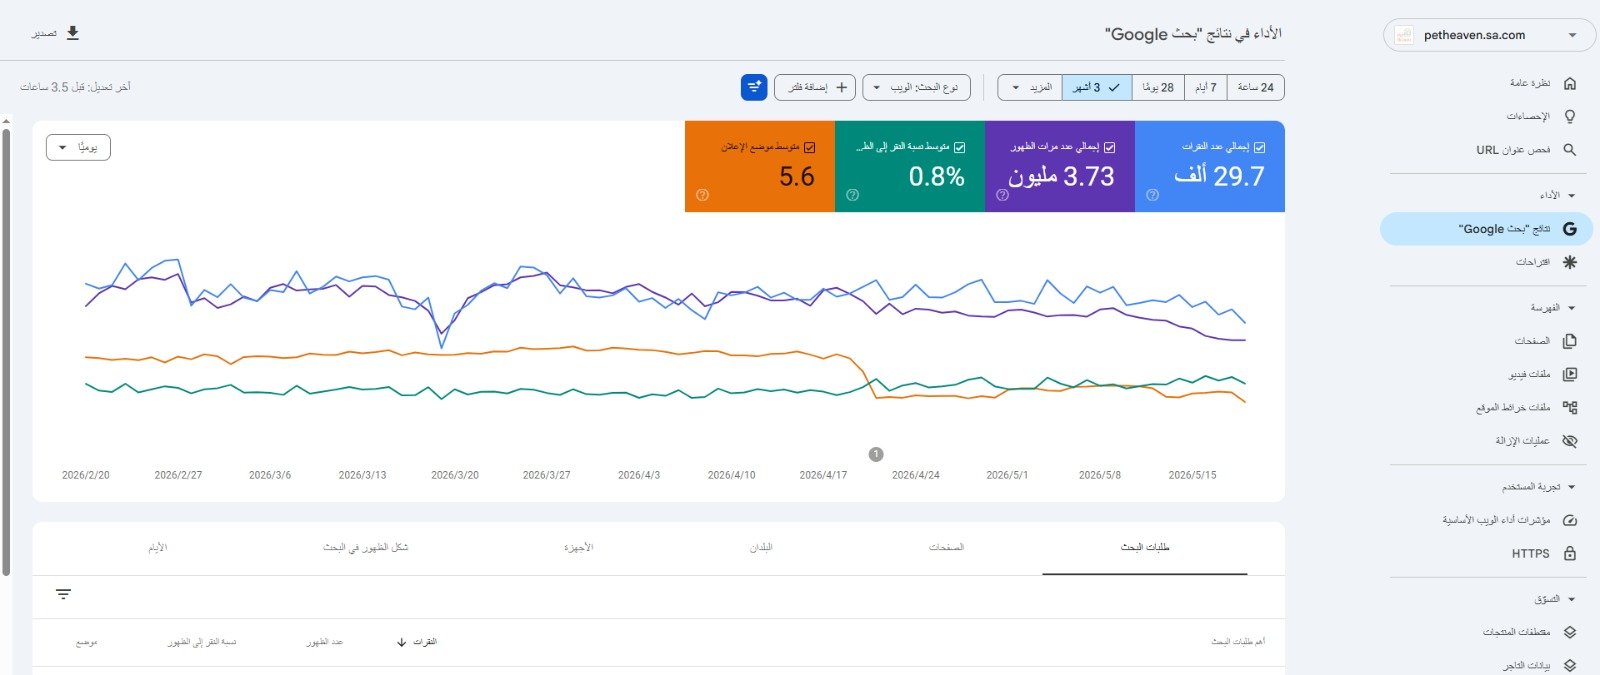
Task: Switch to the Pages tab
Action: coord(946,547)
